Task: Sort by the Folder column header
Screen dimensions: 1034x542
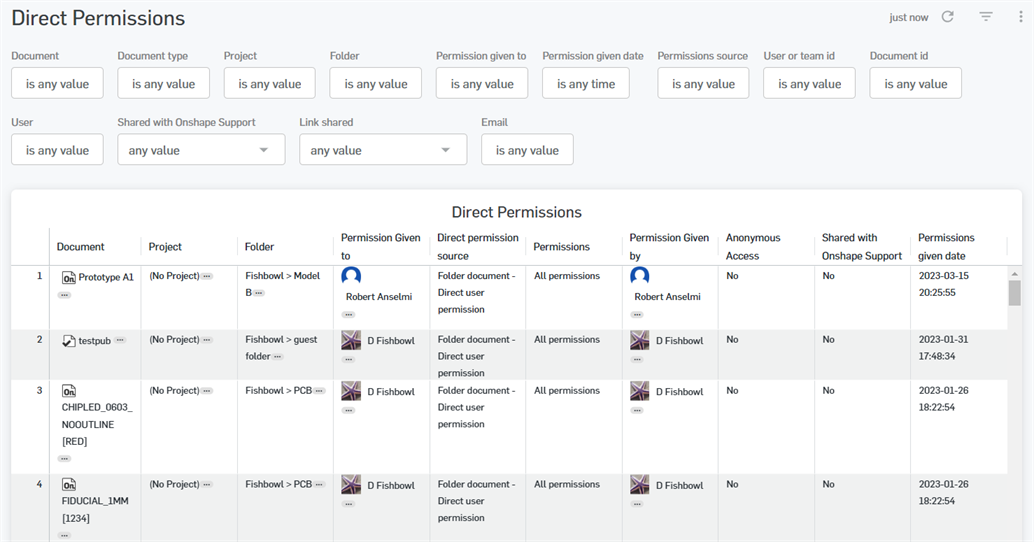Action: 259,247
